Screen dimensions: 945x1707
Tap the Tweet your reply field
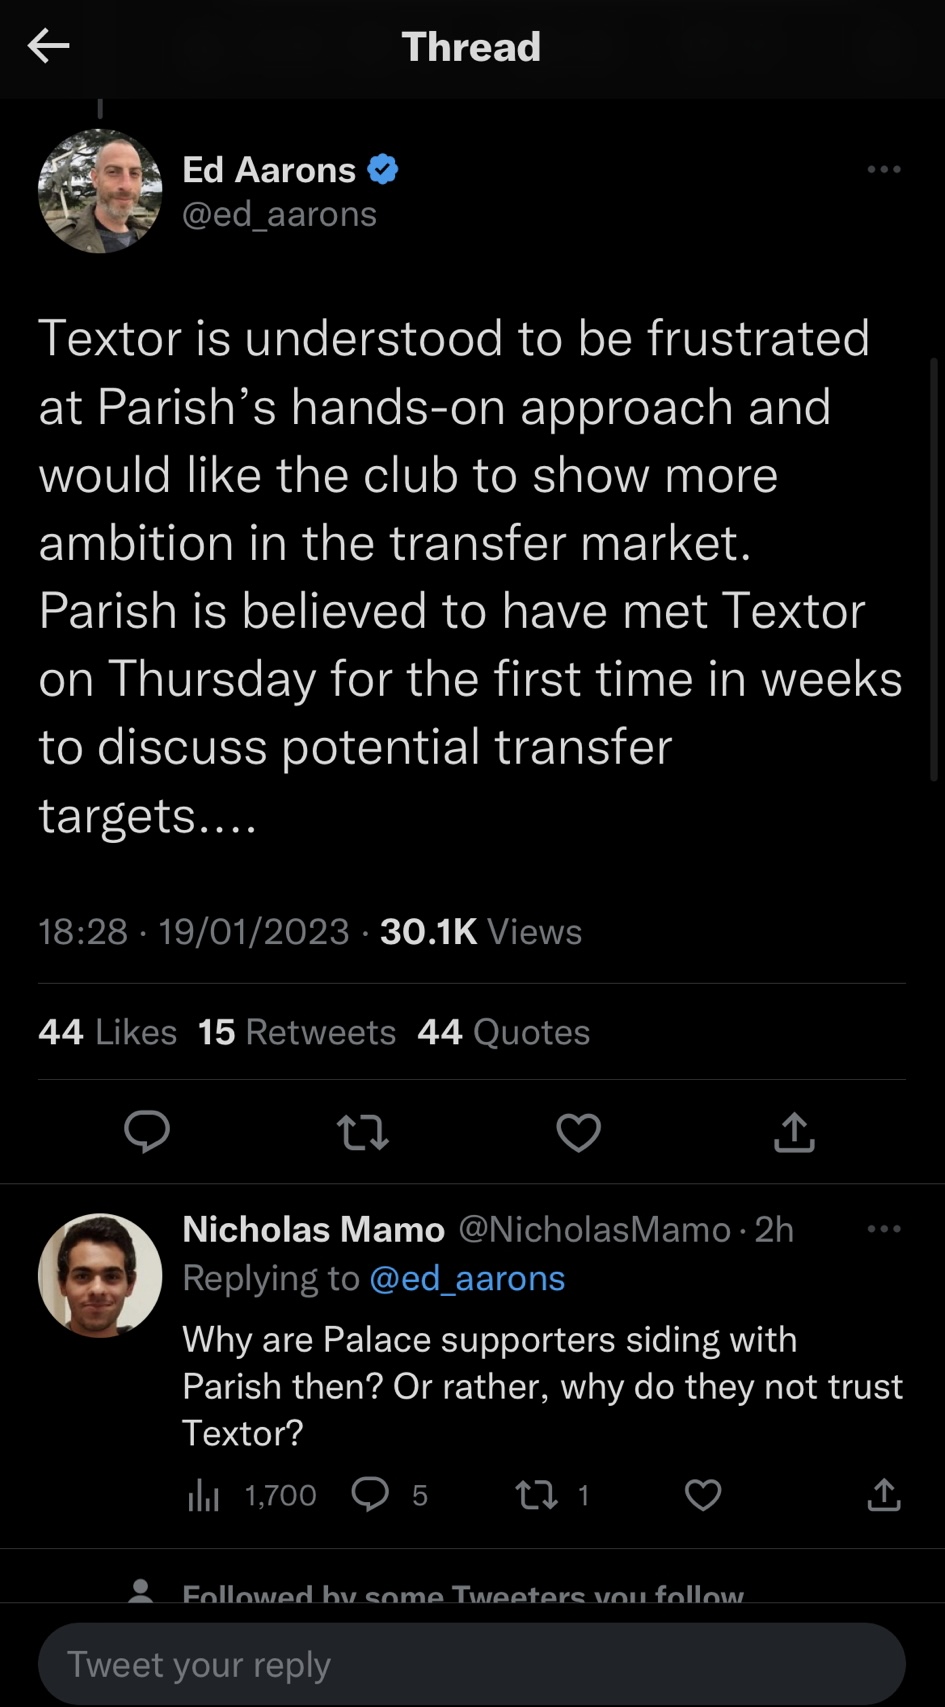point(471,1664)
